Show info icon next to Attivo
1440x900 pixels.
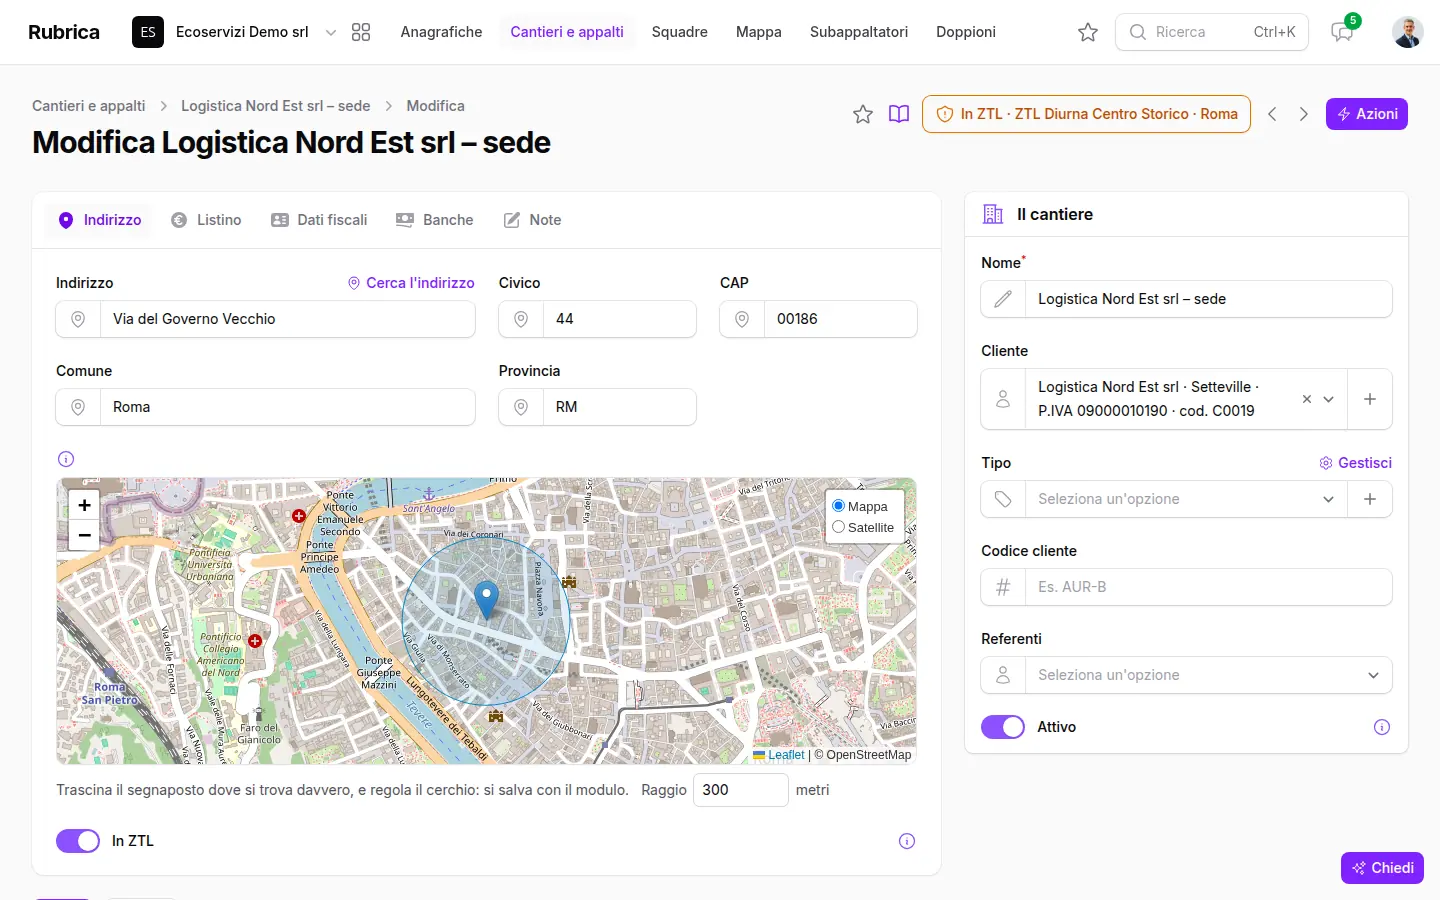[x=1382, y=727]
